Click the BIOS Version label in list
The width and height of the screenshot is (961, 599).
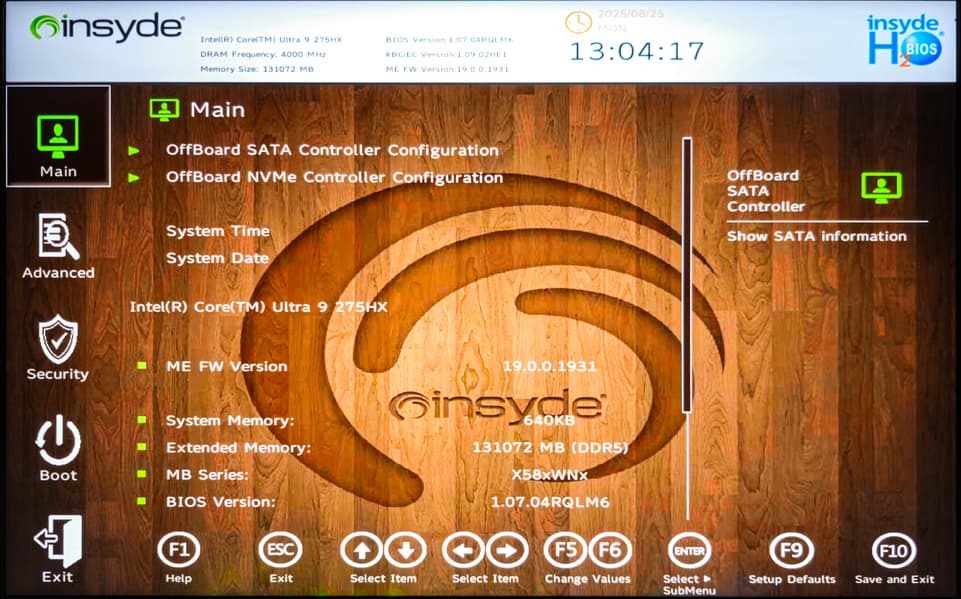221,502
